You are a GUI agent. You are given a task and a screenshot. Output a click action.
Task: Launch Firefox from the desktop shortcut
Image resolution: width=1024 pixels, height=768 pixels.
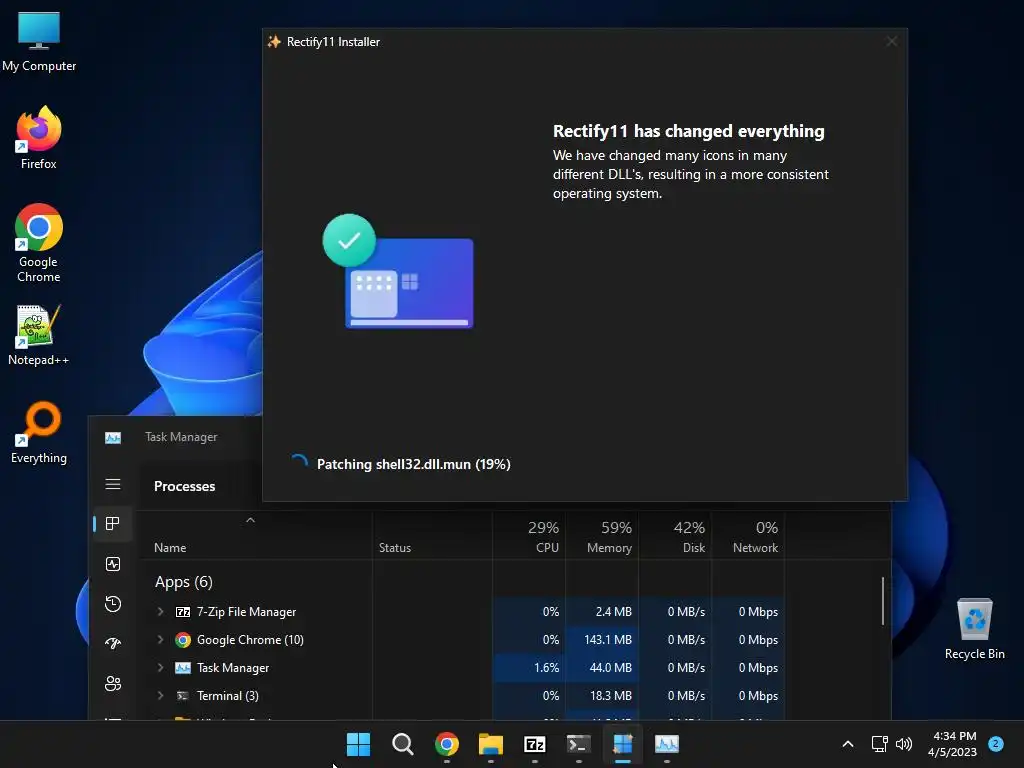pyautogui.click(x=39, y=138)
